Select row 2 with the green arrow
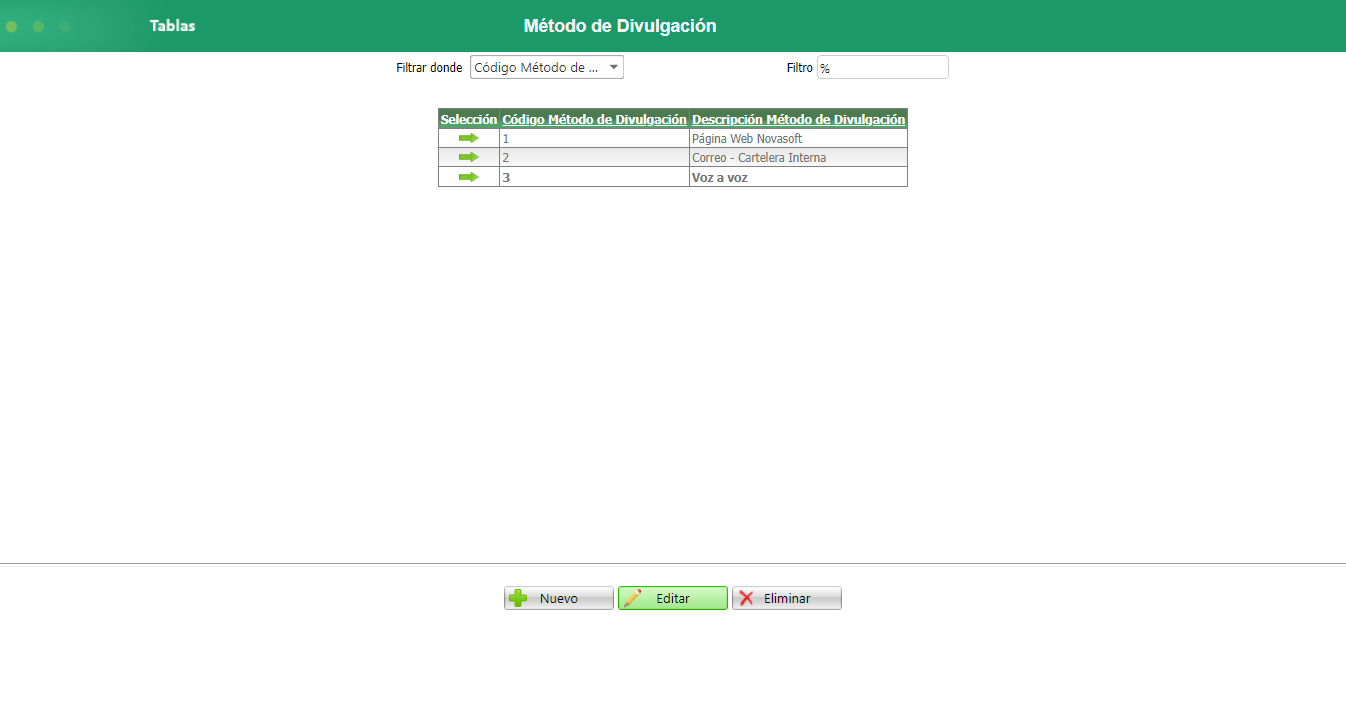This screenshot has height=714, width=1346. click(x=468, y=157)
